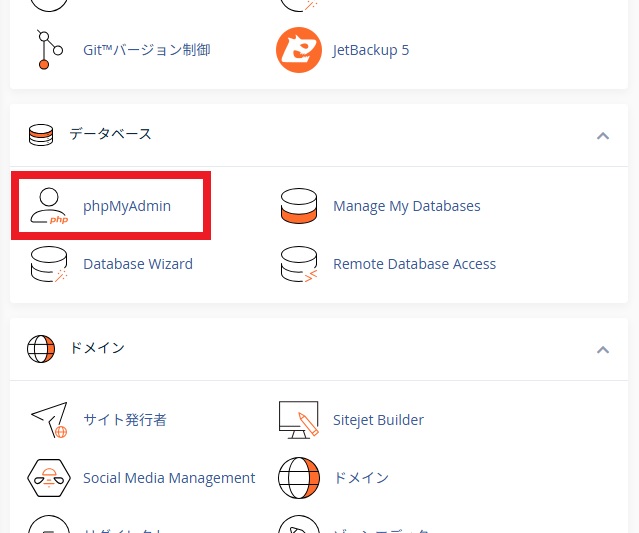Open Manage My Databases link
639x533 pixels.
tap(407, 206)
